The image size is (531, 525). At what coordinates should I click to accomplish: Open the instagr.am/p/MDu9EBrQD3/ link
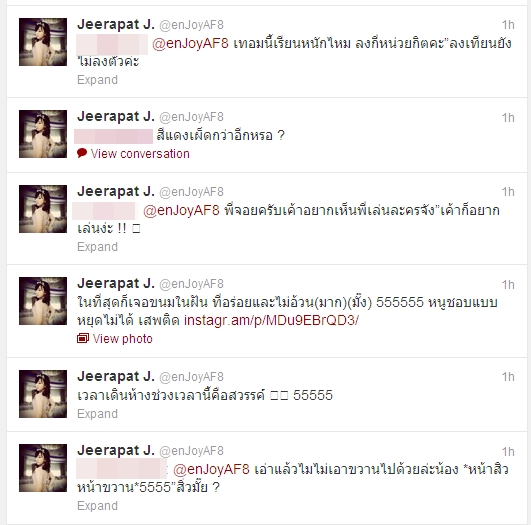(271, 320)
